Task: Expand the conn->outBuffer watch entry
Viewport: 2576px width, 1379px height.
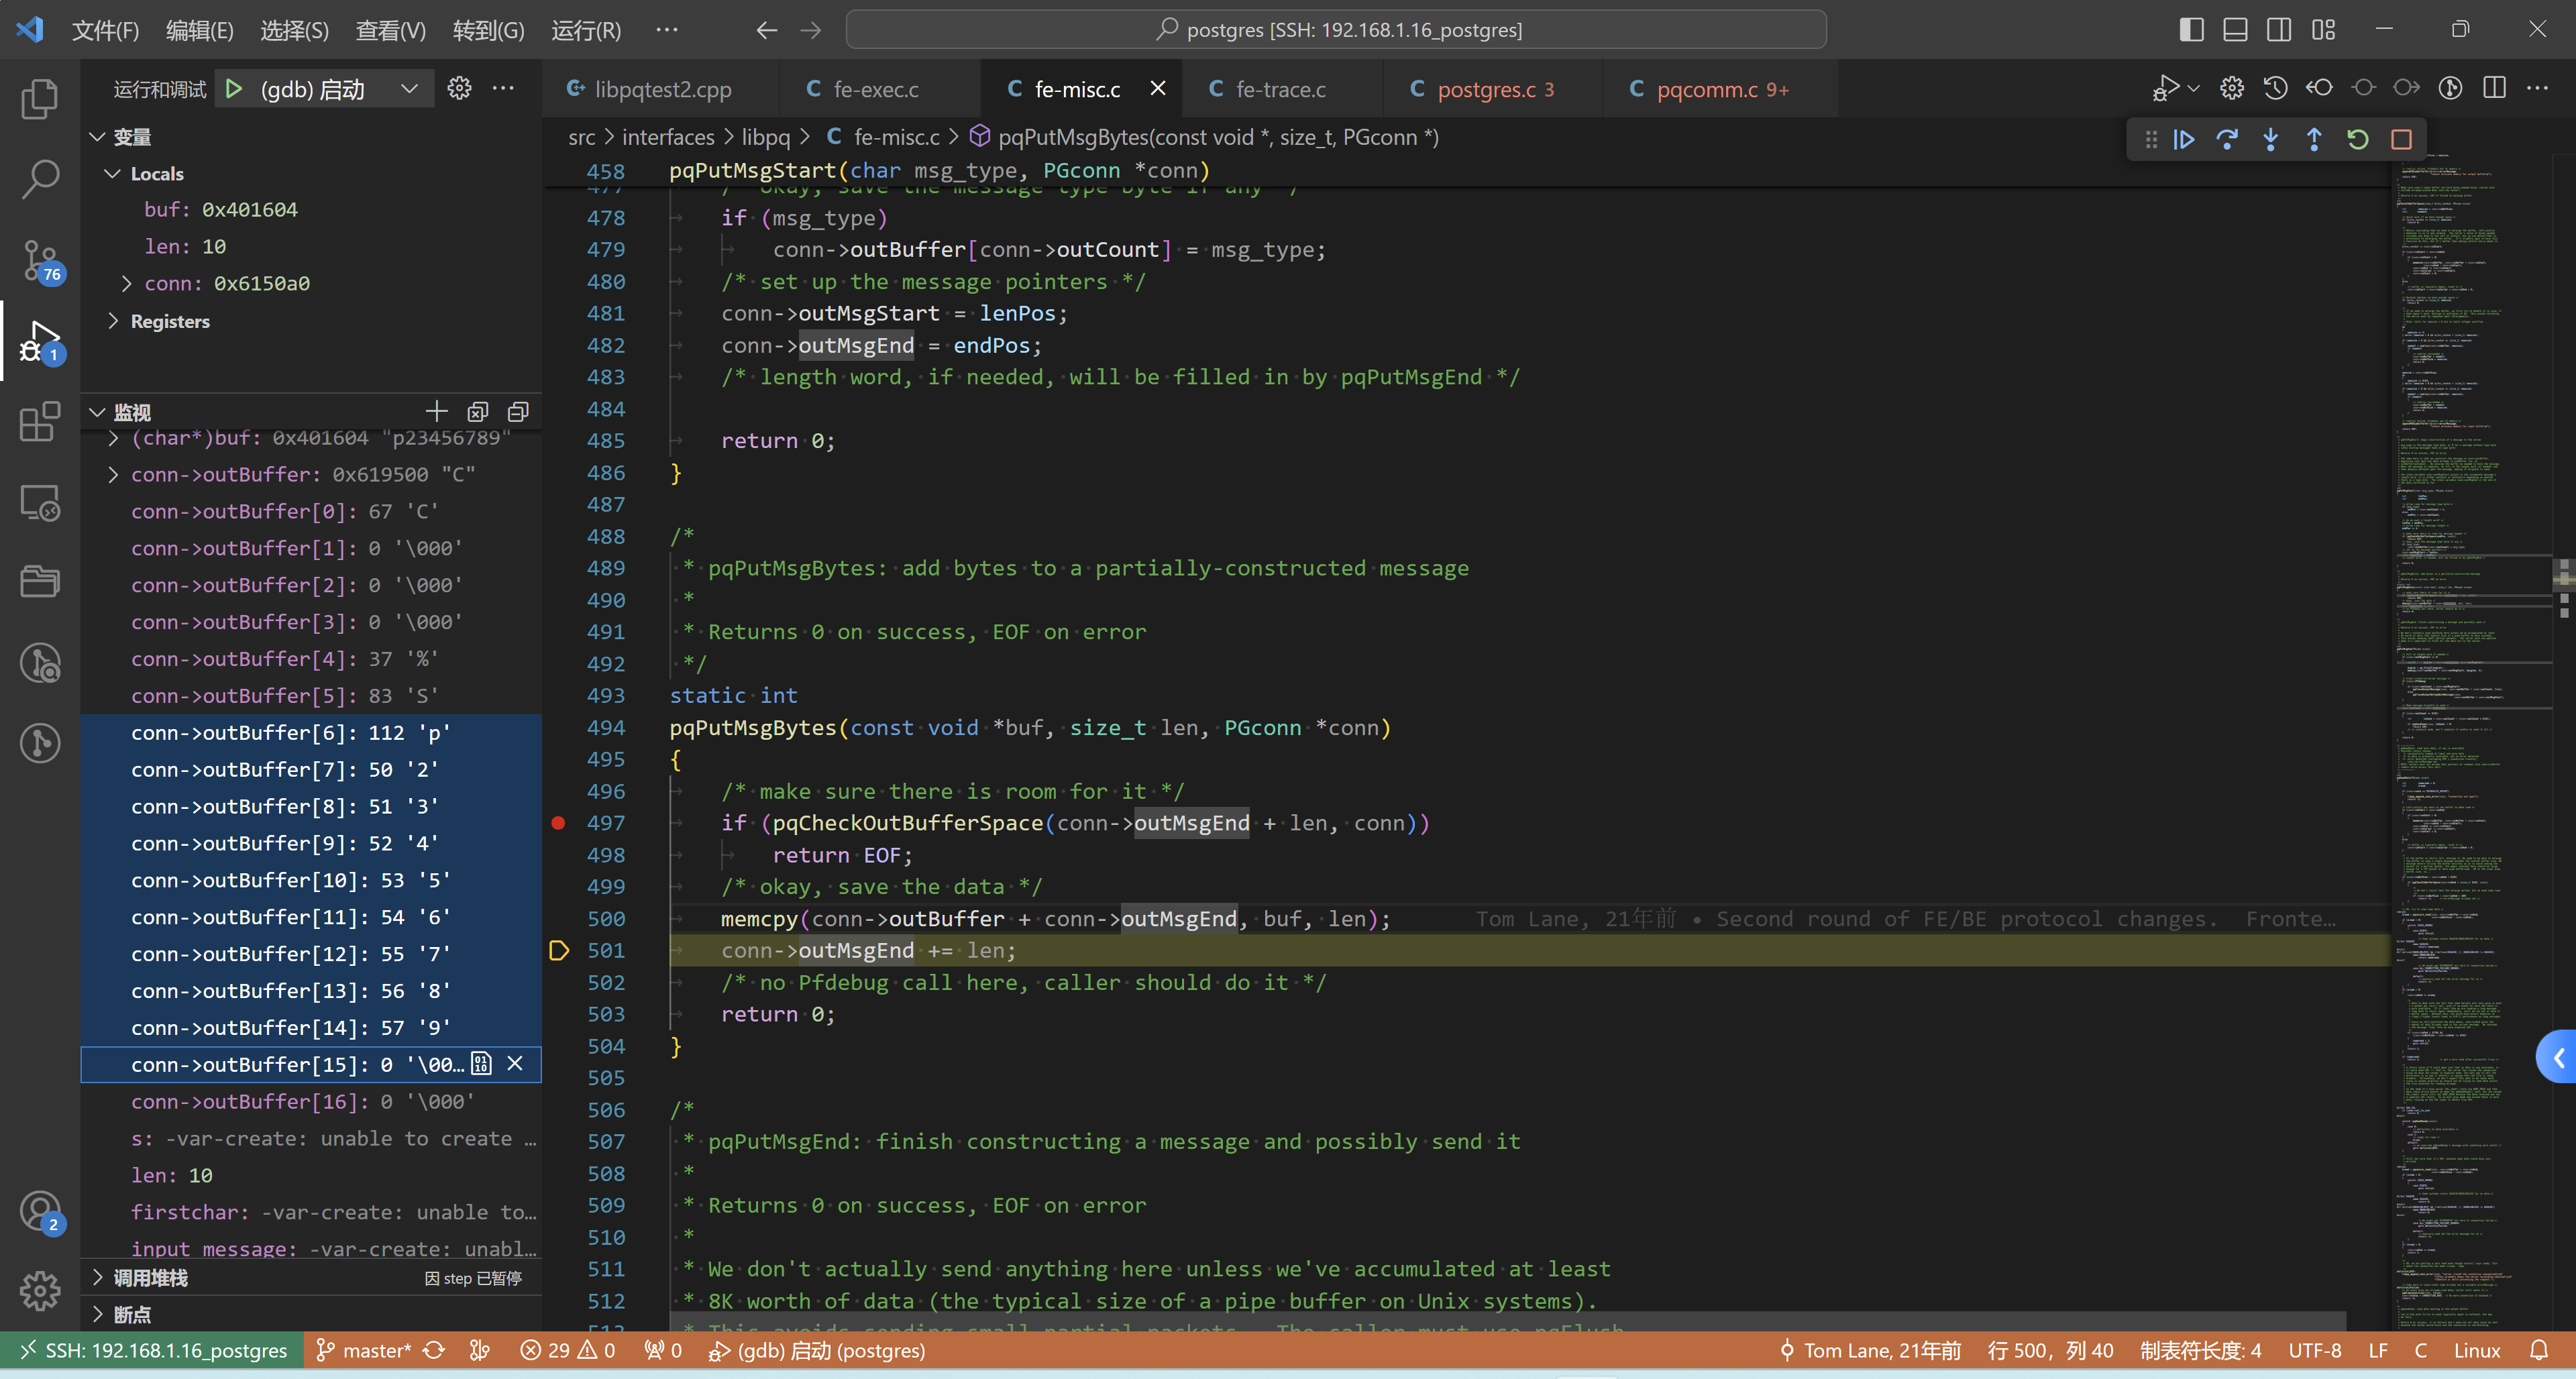Action: pos(112,475)
